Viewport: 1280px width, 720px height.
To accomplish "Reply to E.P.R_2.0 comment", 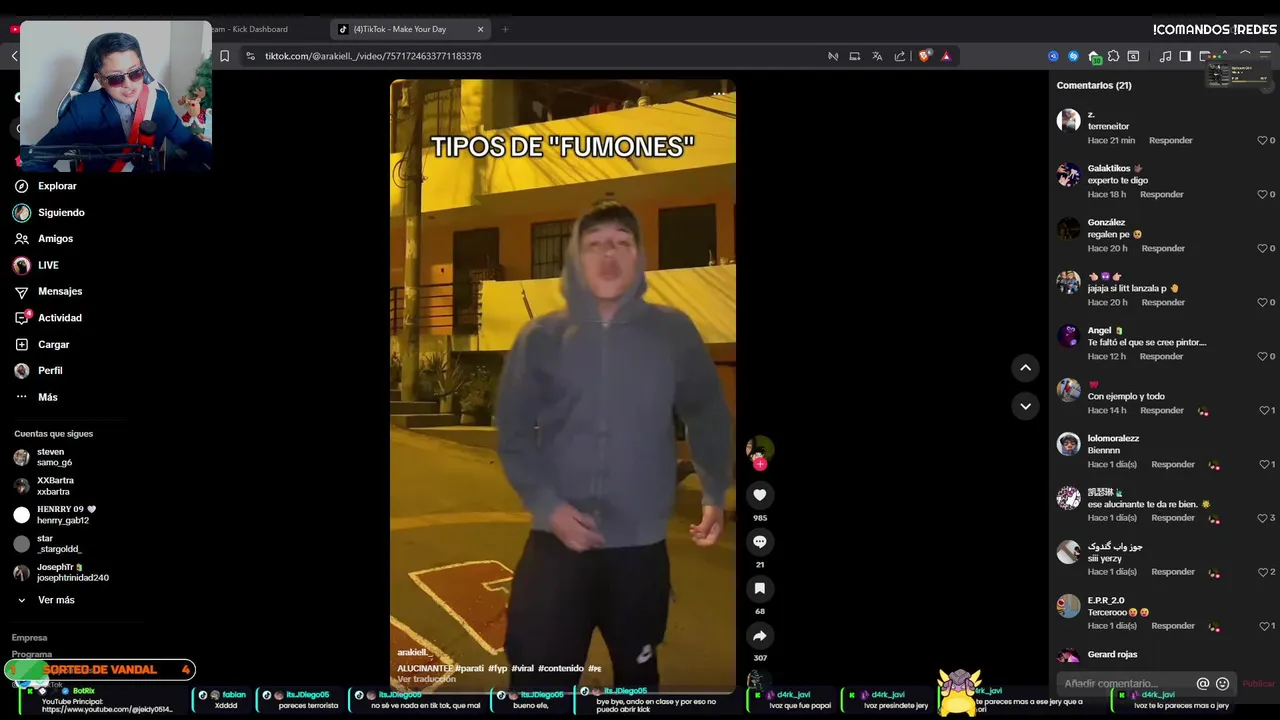I will (1173, 626).
